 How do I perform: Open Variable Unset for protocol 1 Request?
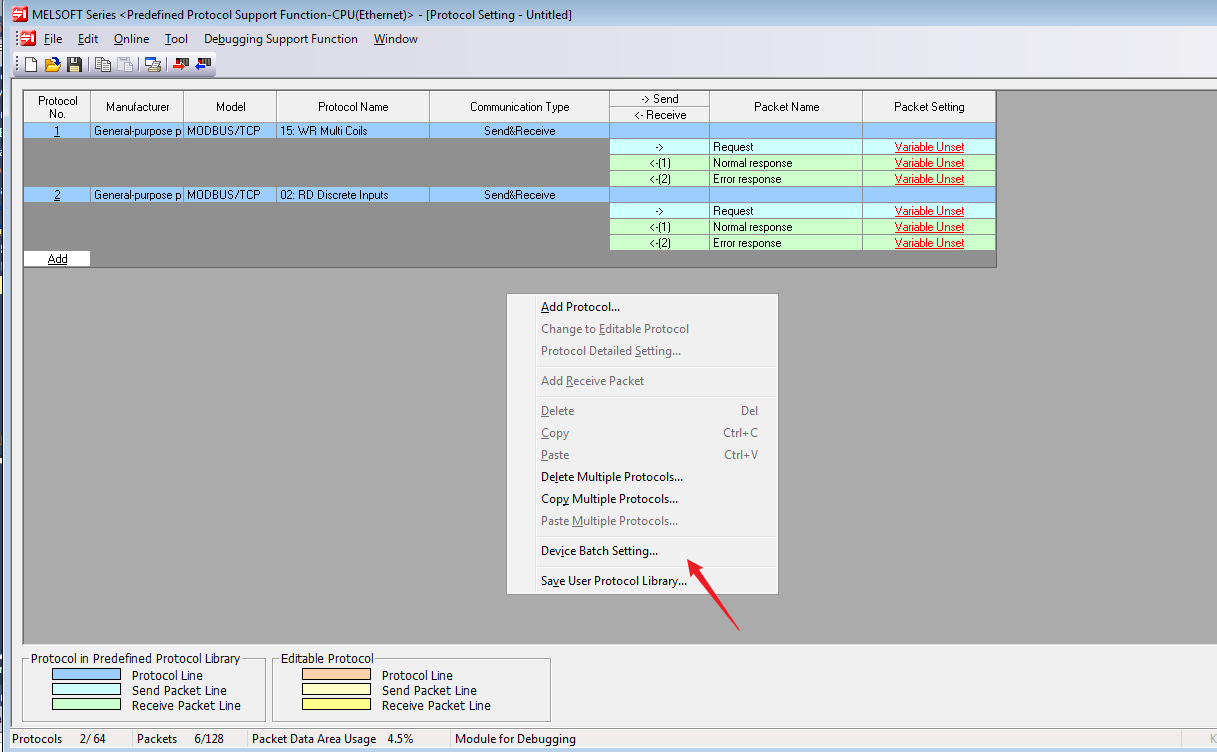[x=929, y=147]
